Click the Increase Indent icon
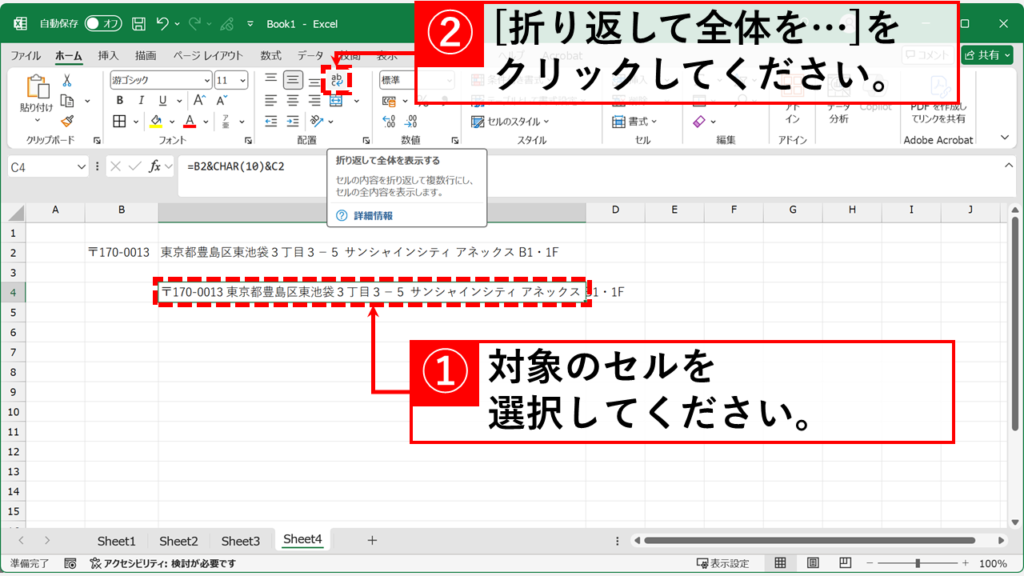1024x576 pixels. pyautogui.click(x=293, y=121)
